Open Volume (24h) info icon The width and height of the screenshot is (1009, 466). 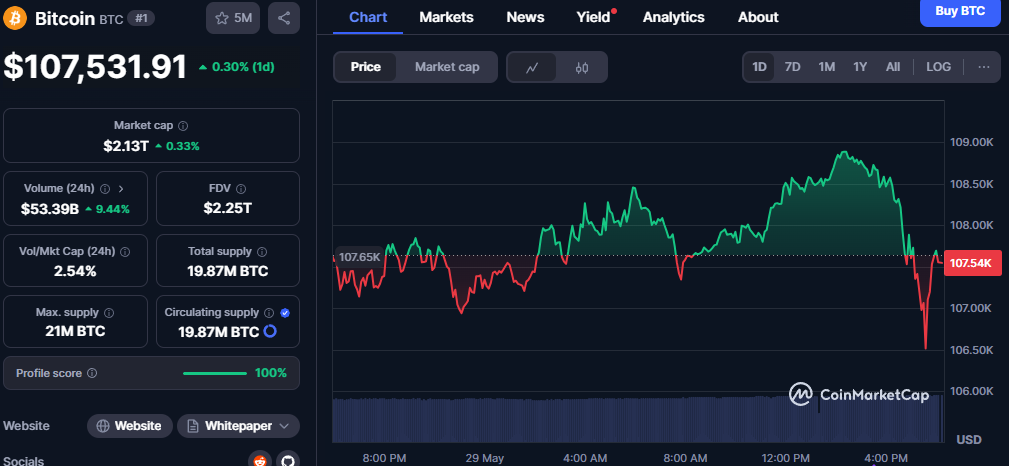click(105, 189)
